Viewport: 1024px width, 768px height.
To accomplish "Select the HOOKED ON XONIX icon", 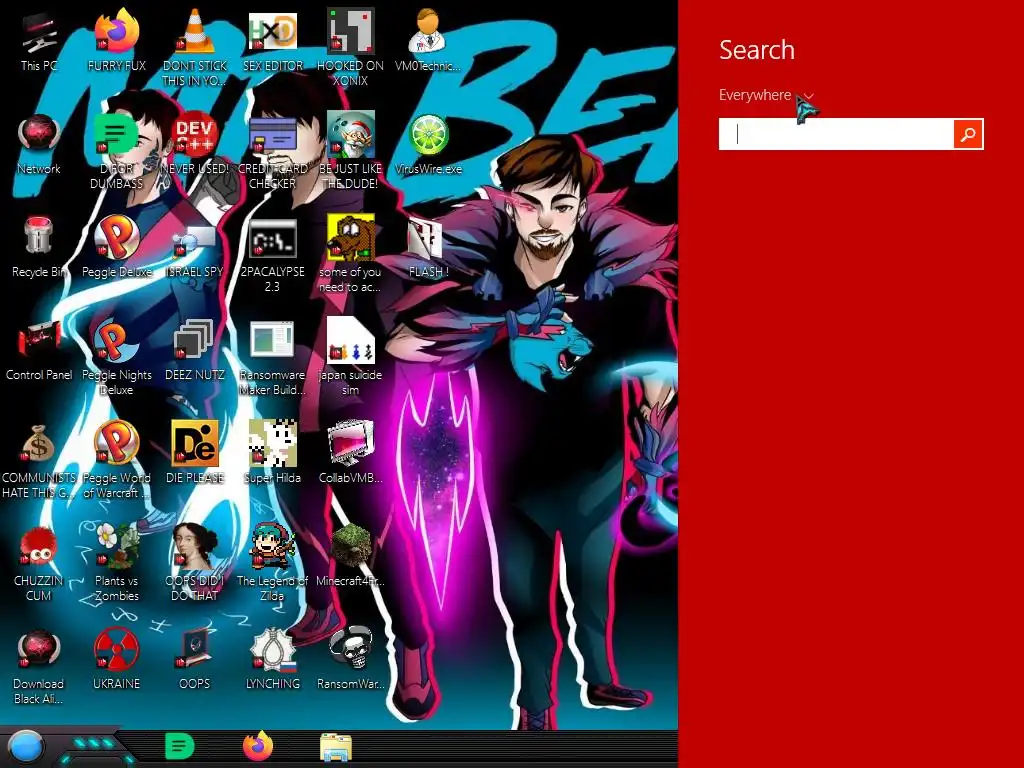I will [351, 31].
